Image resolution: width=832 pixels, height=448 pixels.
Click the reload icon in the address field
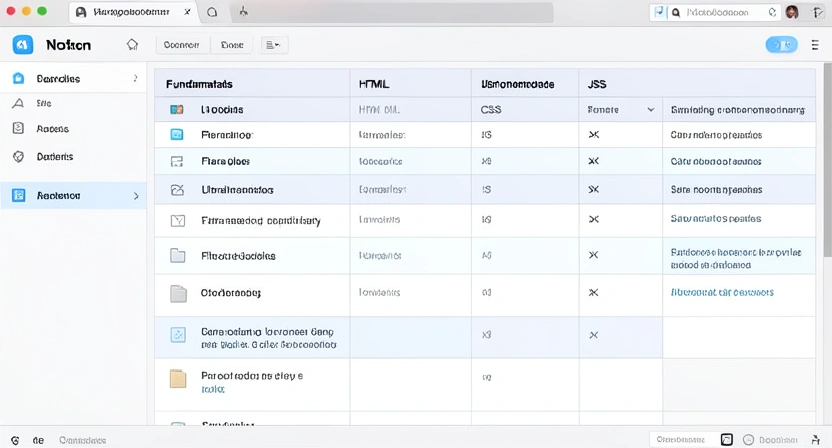click(x=772, y=12)
